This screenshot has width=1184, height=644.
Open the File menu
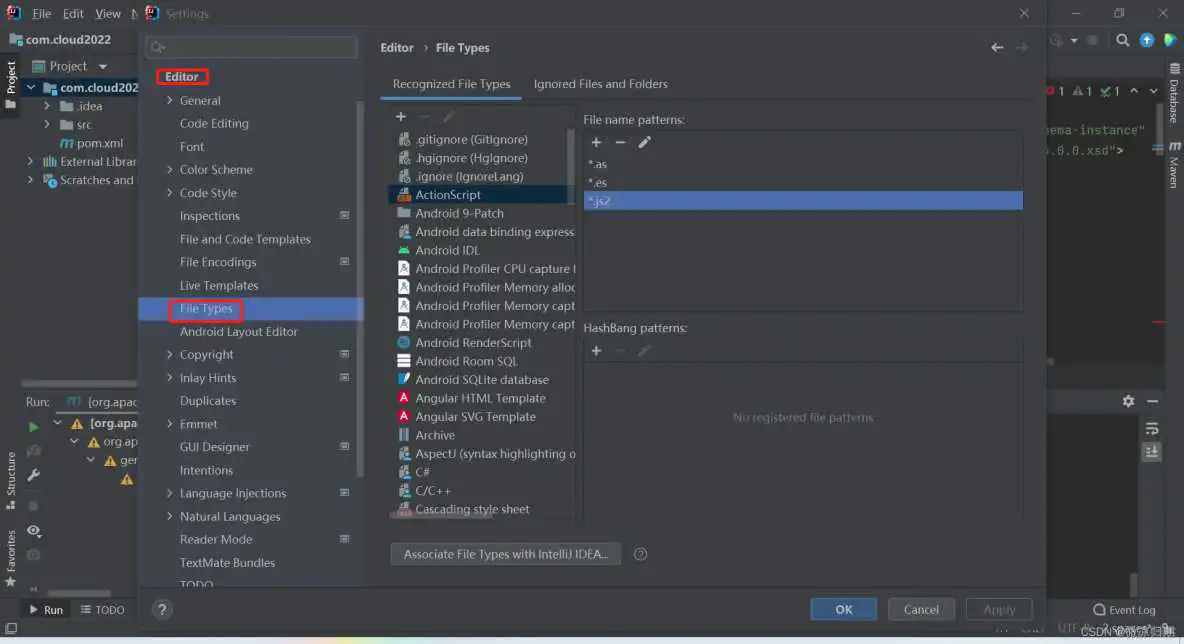point(41,14)
